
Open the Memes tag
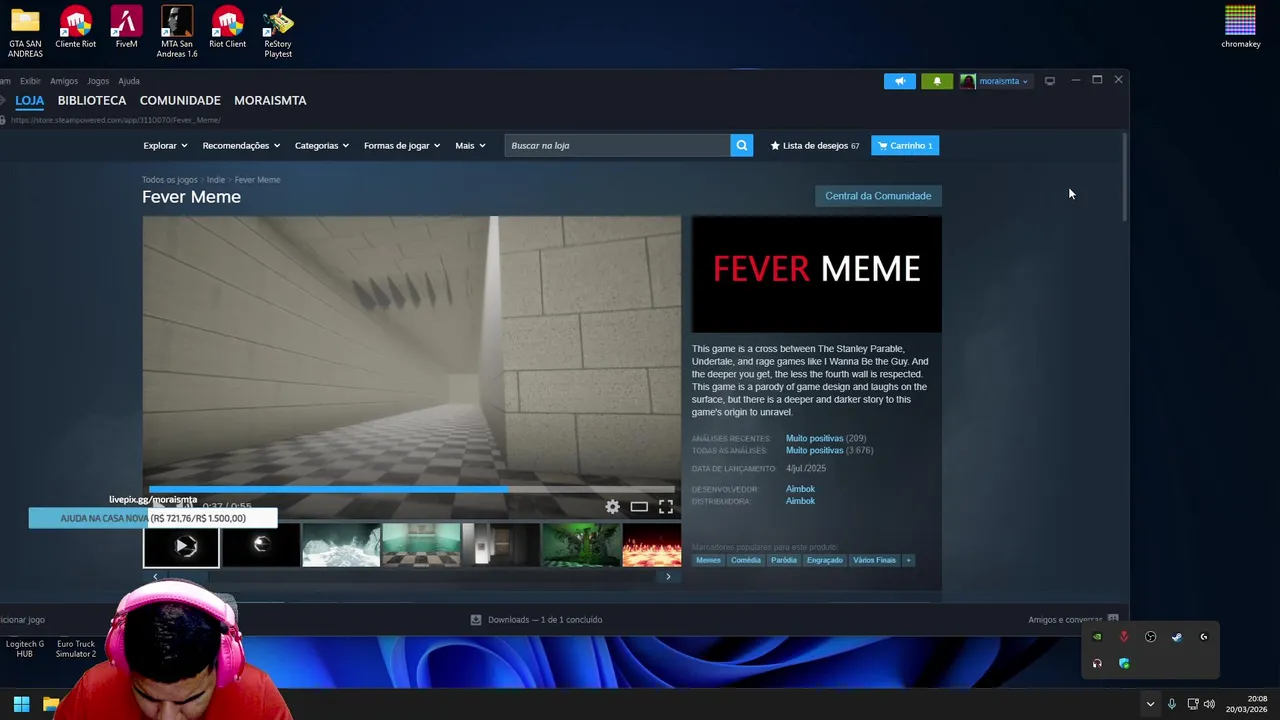pos(708,560)
